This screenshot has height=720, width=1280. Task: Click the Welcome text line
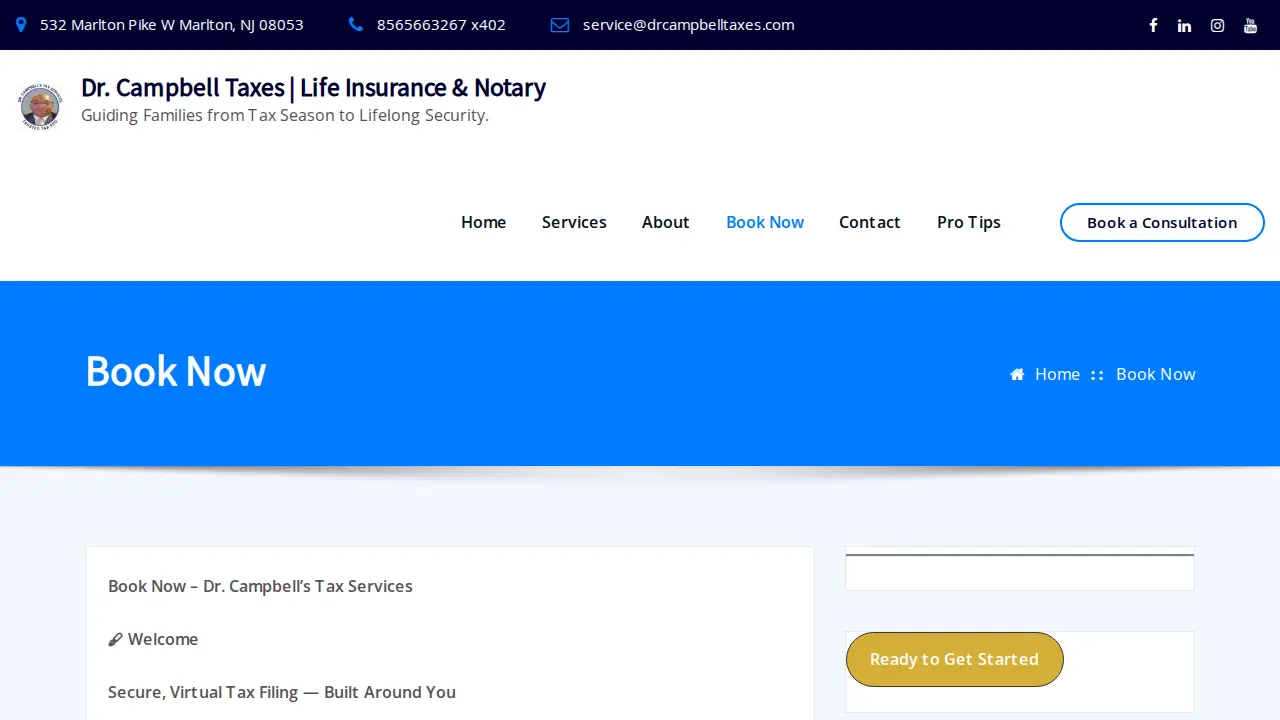(153, 639)
